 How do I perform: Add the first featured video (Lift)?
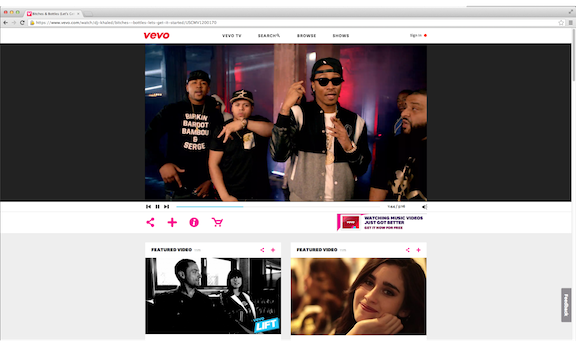point(273,250)
